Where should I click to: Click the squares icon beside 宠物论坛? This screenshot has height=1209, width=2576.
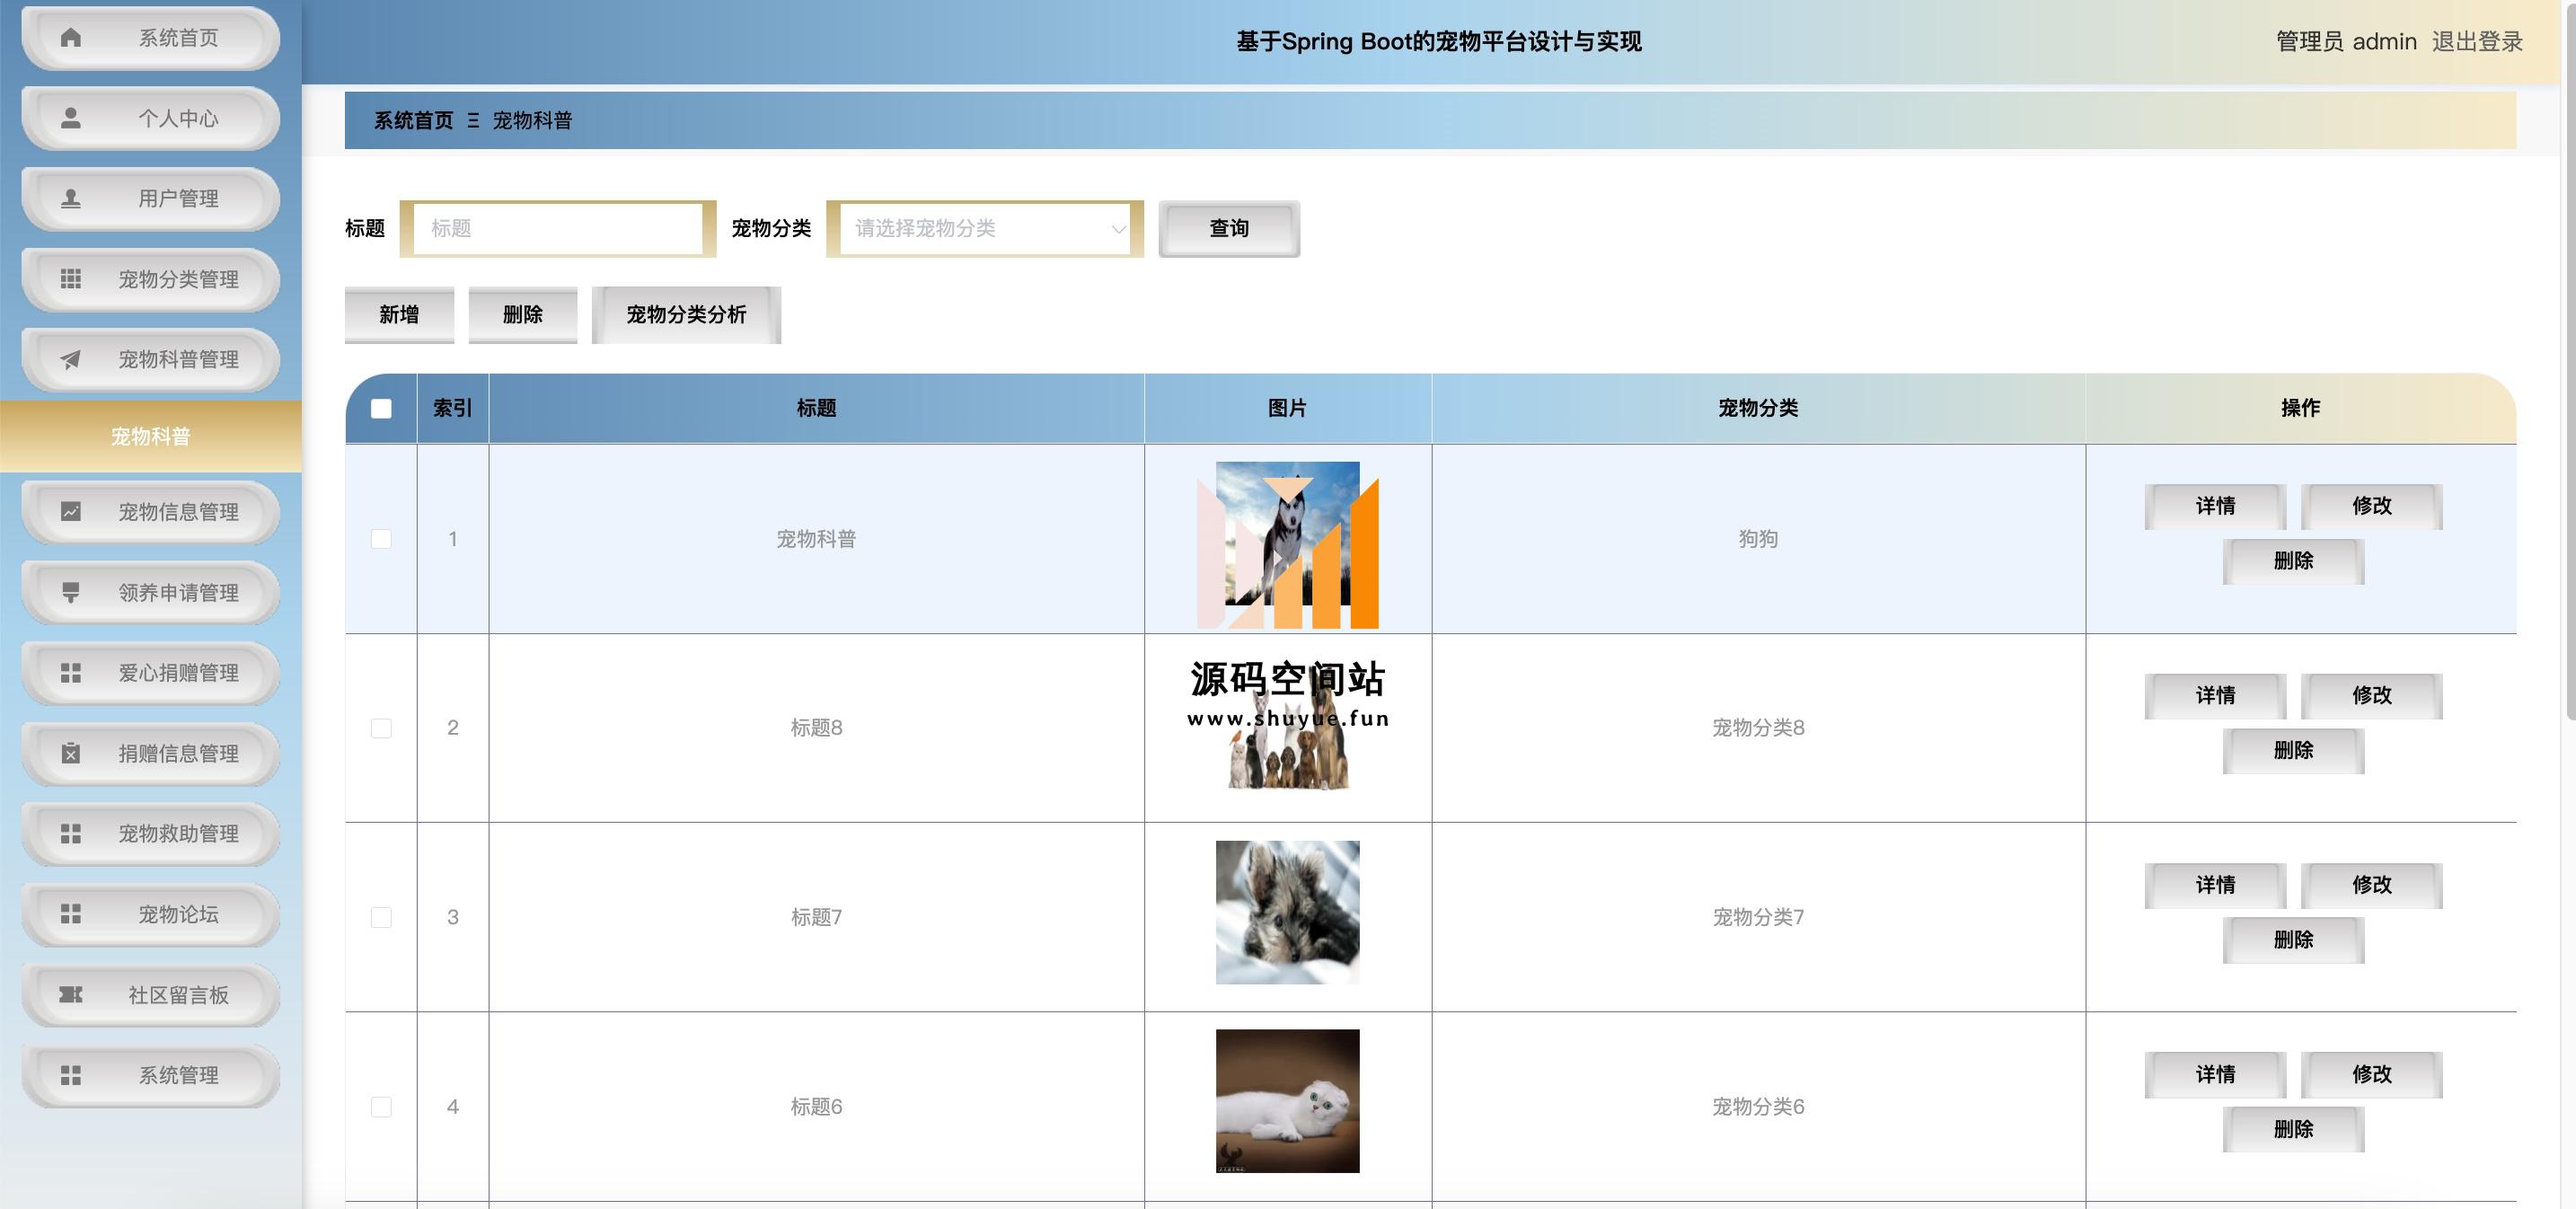(70, 914)
